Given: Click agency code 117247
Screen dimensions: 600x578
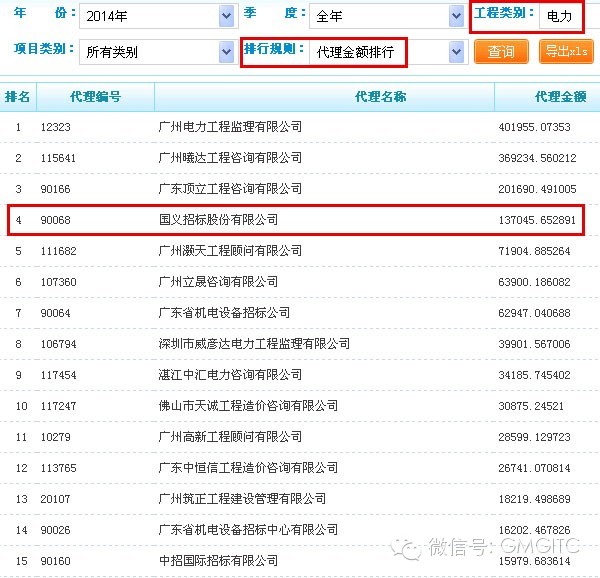Looking at the screenshot, I should click(x=59, y=406).
